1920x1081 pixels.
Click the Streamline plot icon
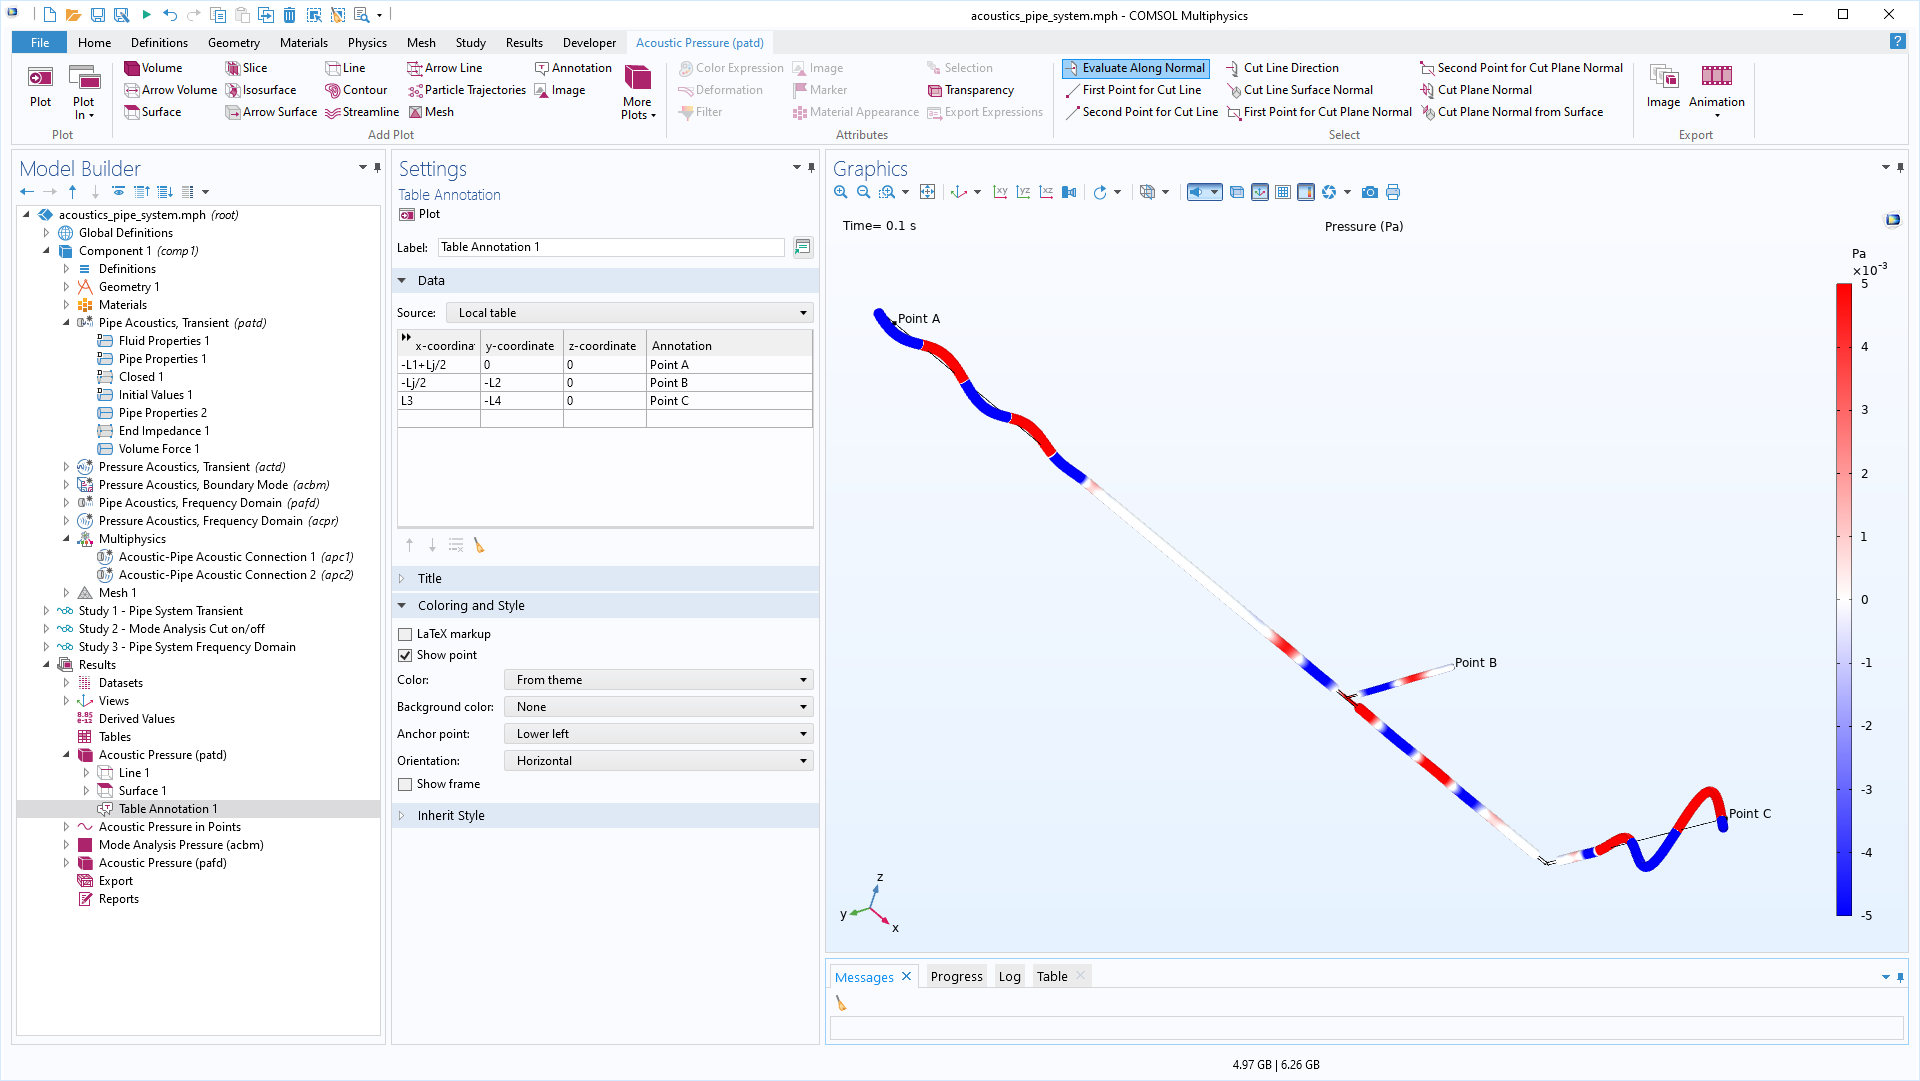333,112
